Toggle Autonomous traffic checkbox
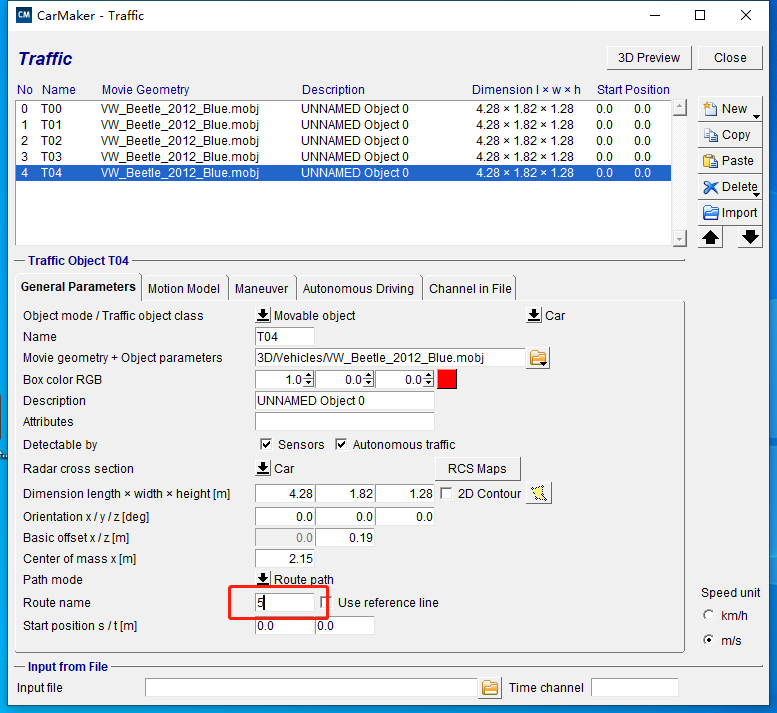 point(341,444)
